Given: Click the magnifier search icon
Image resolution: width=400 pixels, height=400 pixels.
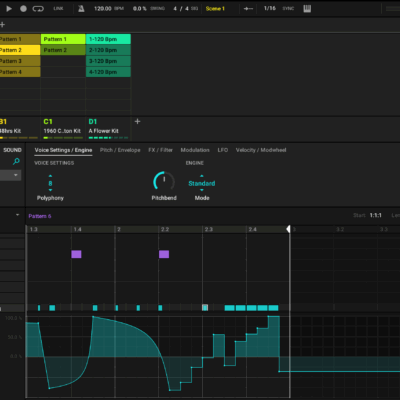Looking at the screenshot, I should pyautogui.click(x=16, y=162).
